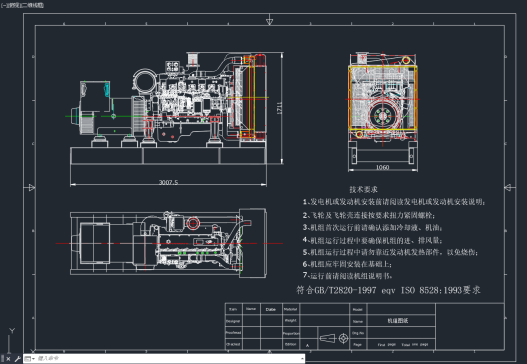This screenshot has width=527, height=364.
Task: Click the 技术要求 heading text
Action: tap(363, 190)
